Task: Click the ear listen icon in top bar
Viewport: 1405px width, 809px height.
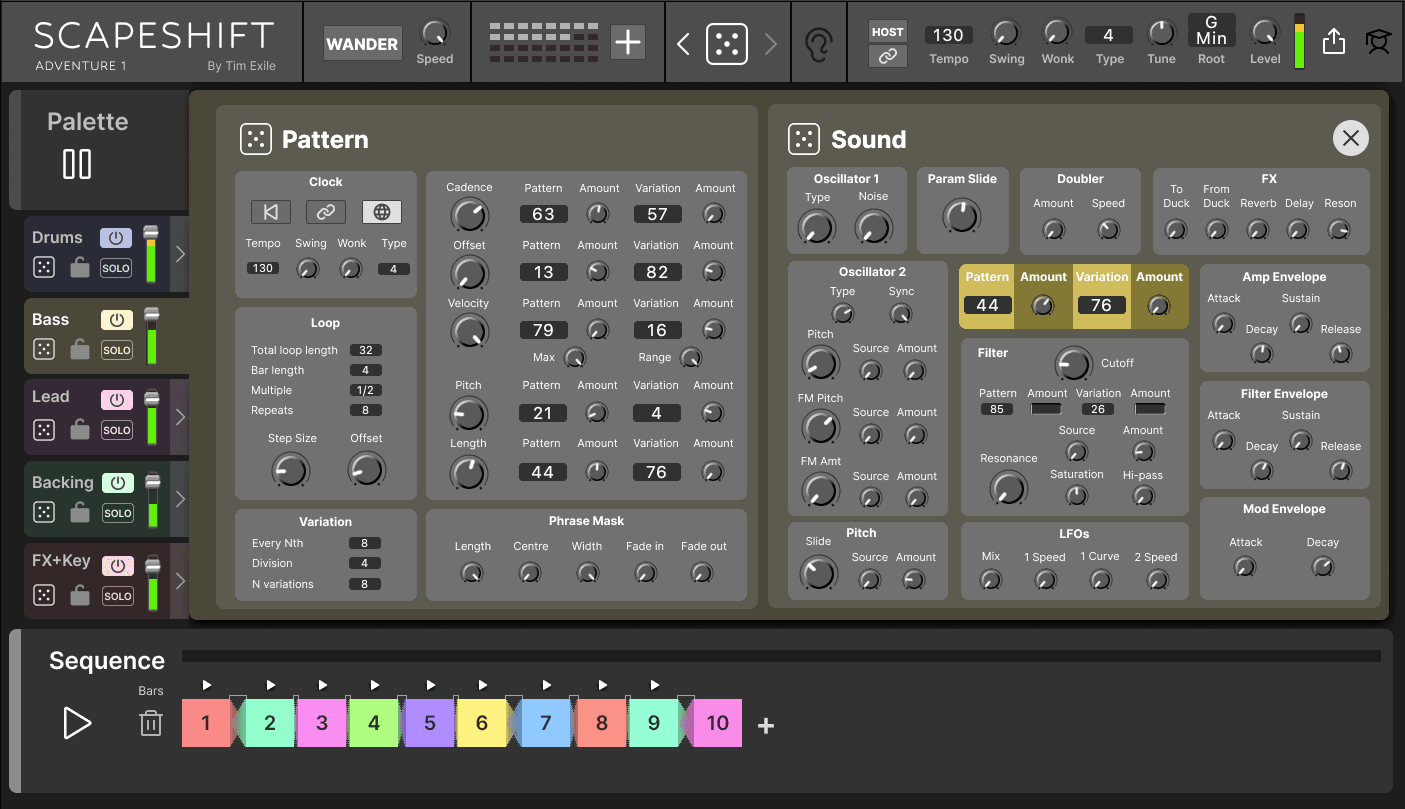Action: pyautogui.click(x=819, y=44)
